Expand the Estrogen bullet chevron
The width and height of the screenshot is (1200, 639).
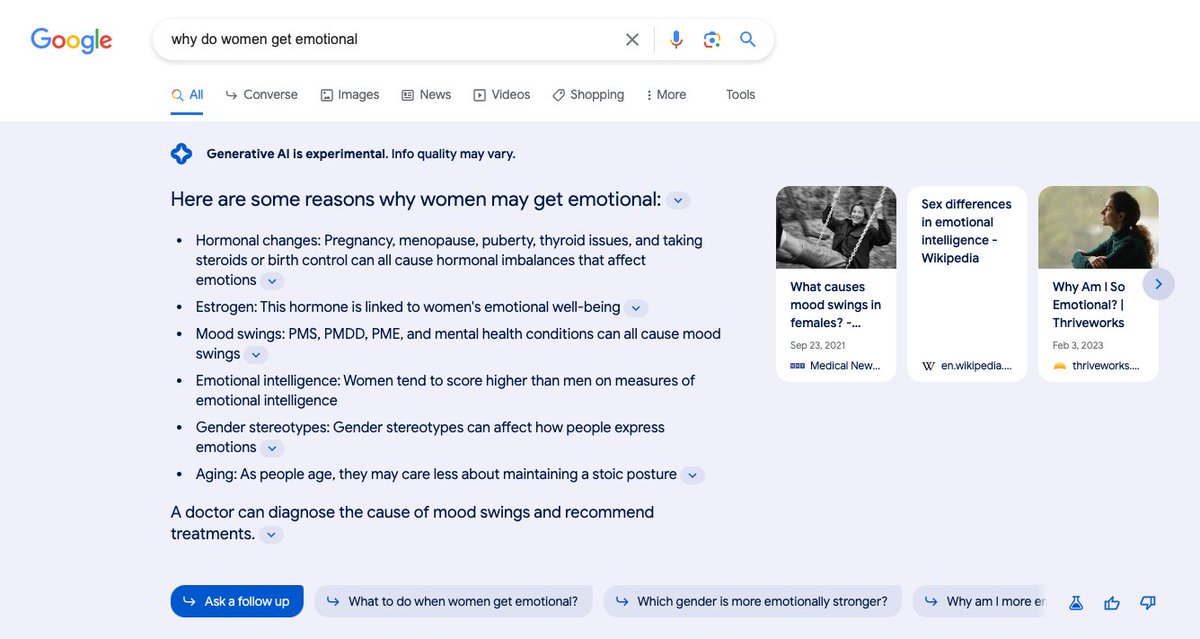pos(636,308)
